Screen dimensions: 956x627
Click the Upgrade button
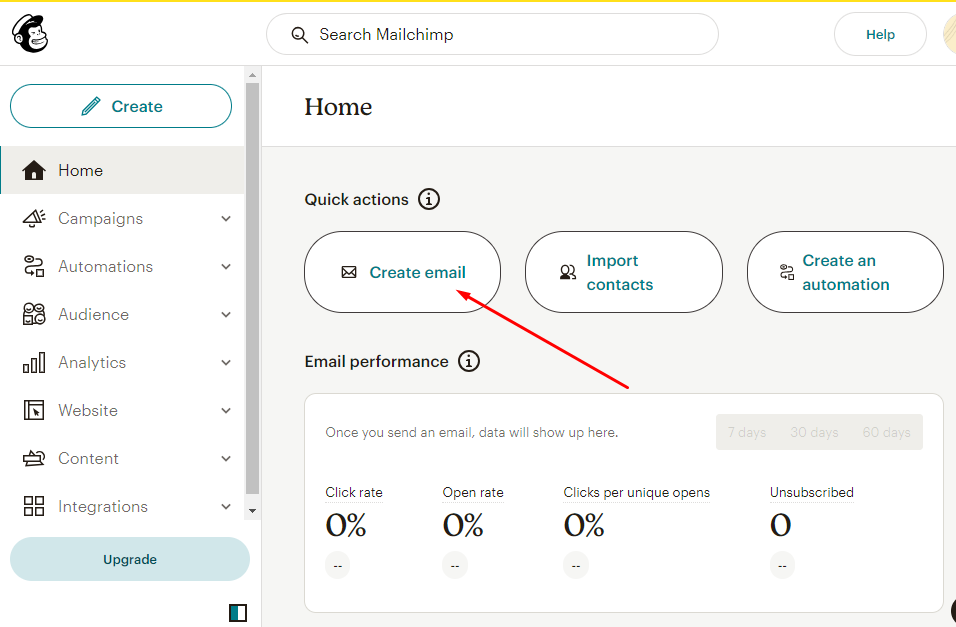pos(129,559)
